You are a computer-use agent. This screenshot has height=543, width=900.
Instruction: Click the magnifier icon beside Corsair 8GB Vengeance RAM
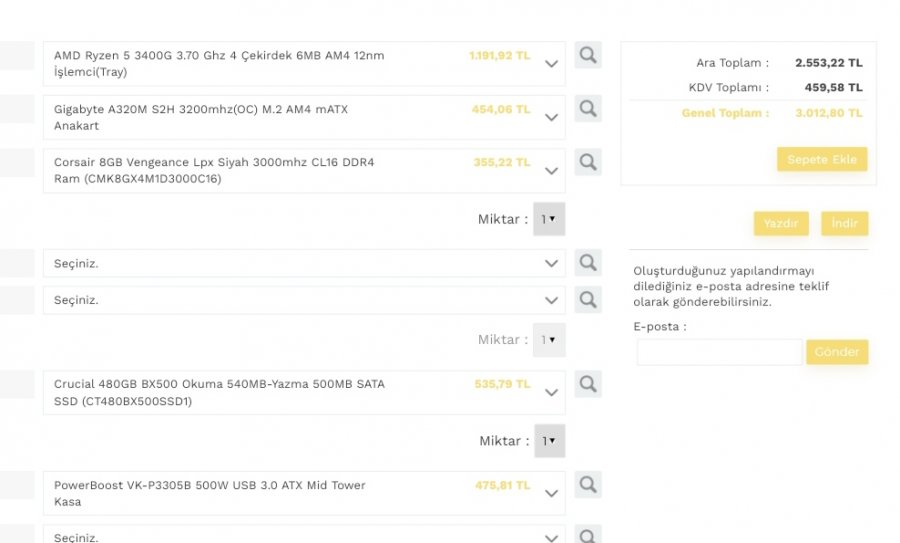(588, 162)
